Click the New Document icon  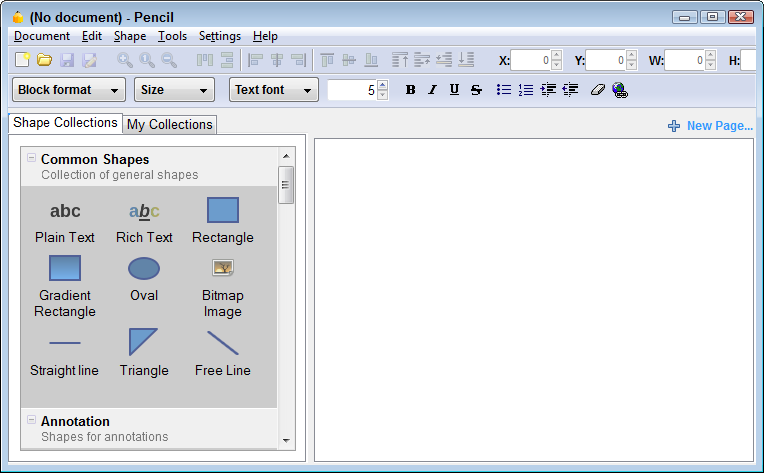[22, 61]
